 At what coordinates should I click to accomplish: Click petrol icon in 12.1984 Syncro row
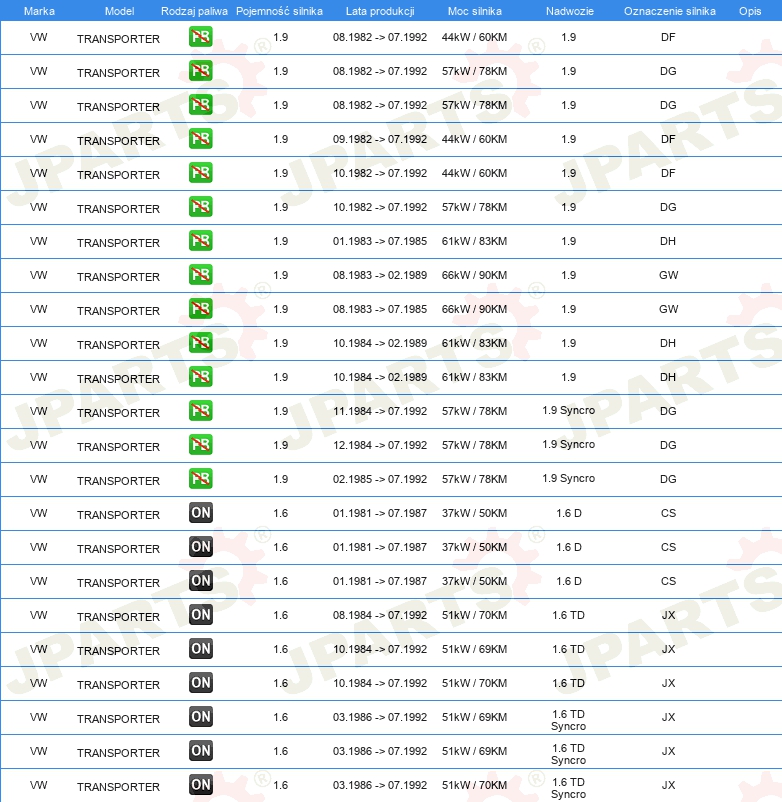coord(200,445)
